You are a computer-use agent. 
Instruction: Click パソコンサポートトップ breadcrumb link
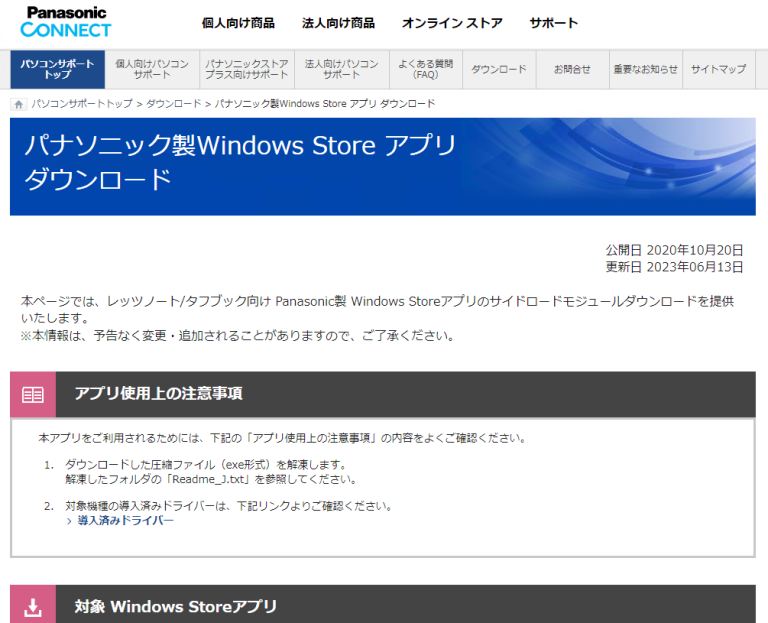click(x=84, y=104)
